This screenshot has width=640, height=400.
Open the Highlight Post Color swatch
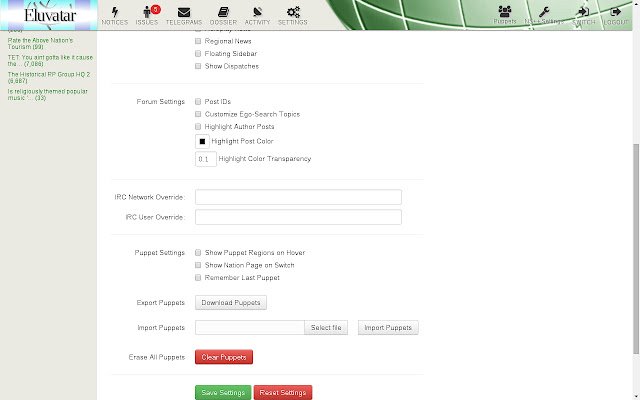click(202, 141)
